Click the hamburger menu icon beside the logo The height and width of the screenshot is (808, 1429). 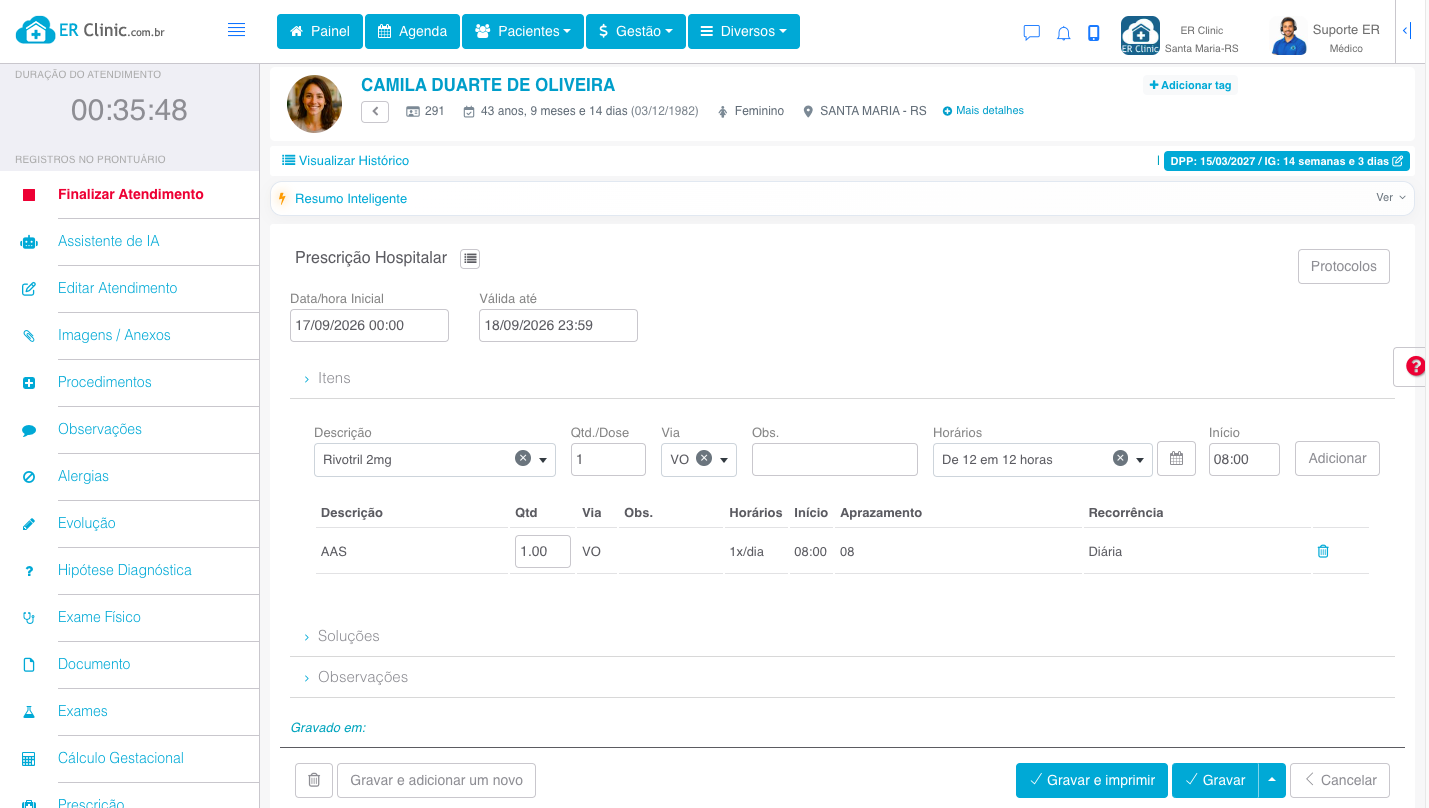pos(237,30)
